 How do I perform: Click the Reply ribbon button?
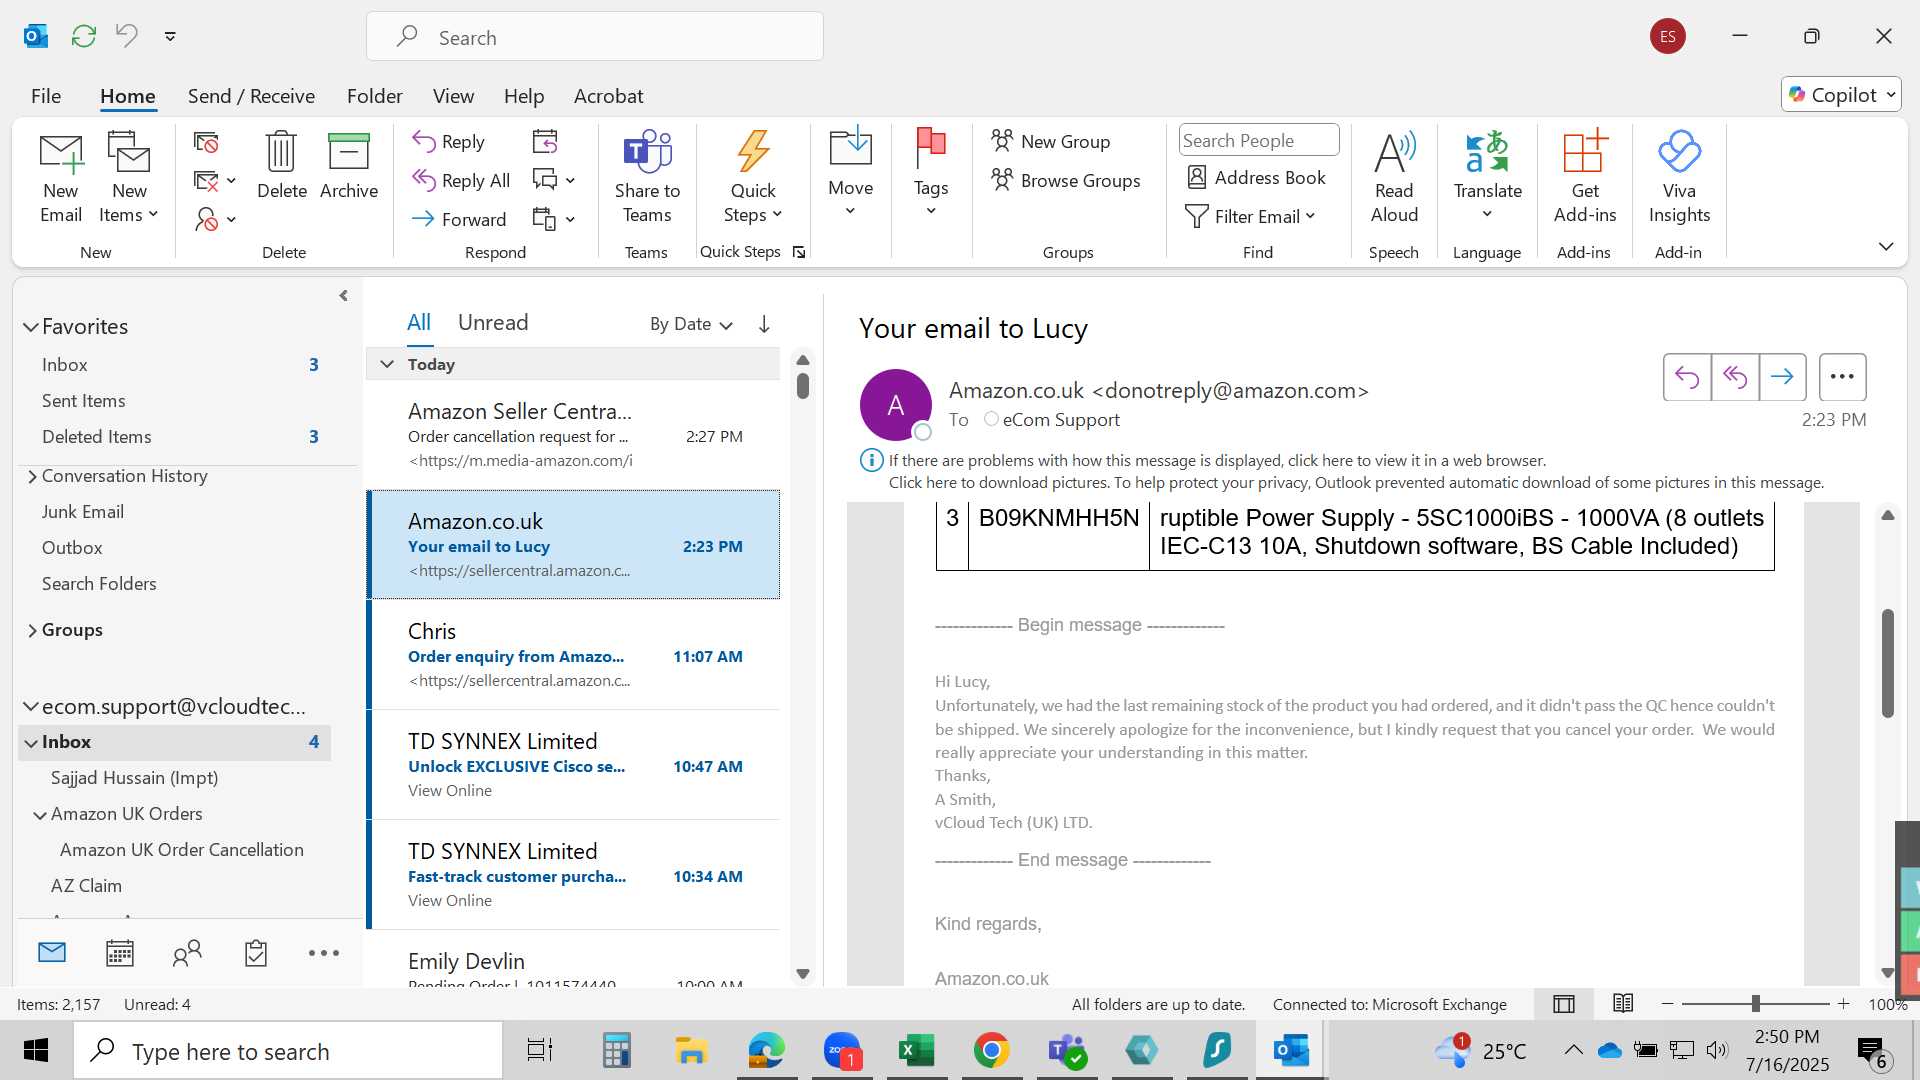pyautogui.click(x=449, y=142)
